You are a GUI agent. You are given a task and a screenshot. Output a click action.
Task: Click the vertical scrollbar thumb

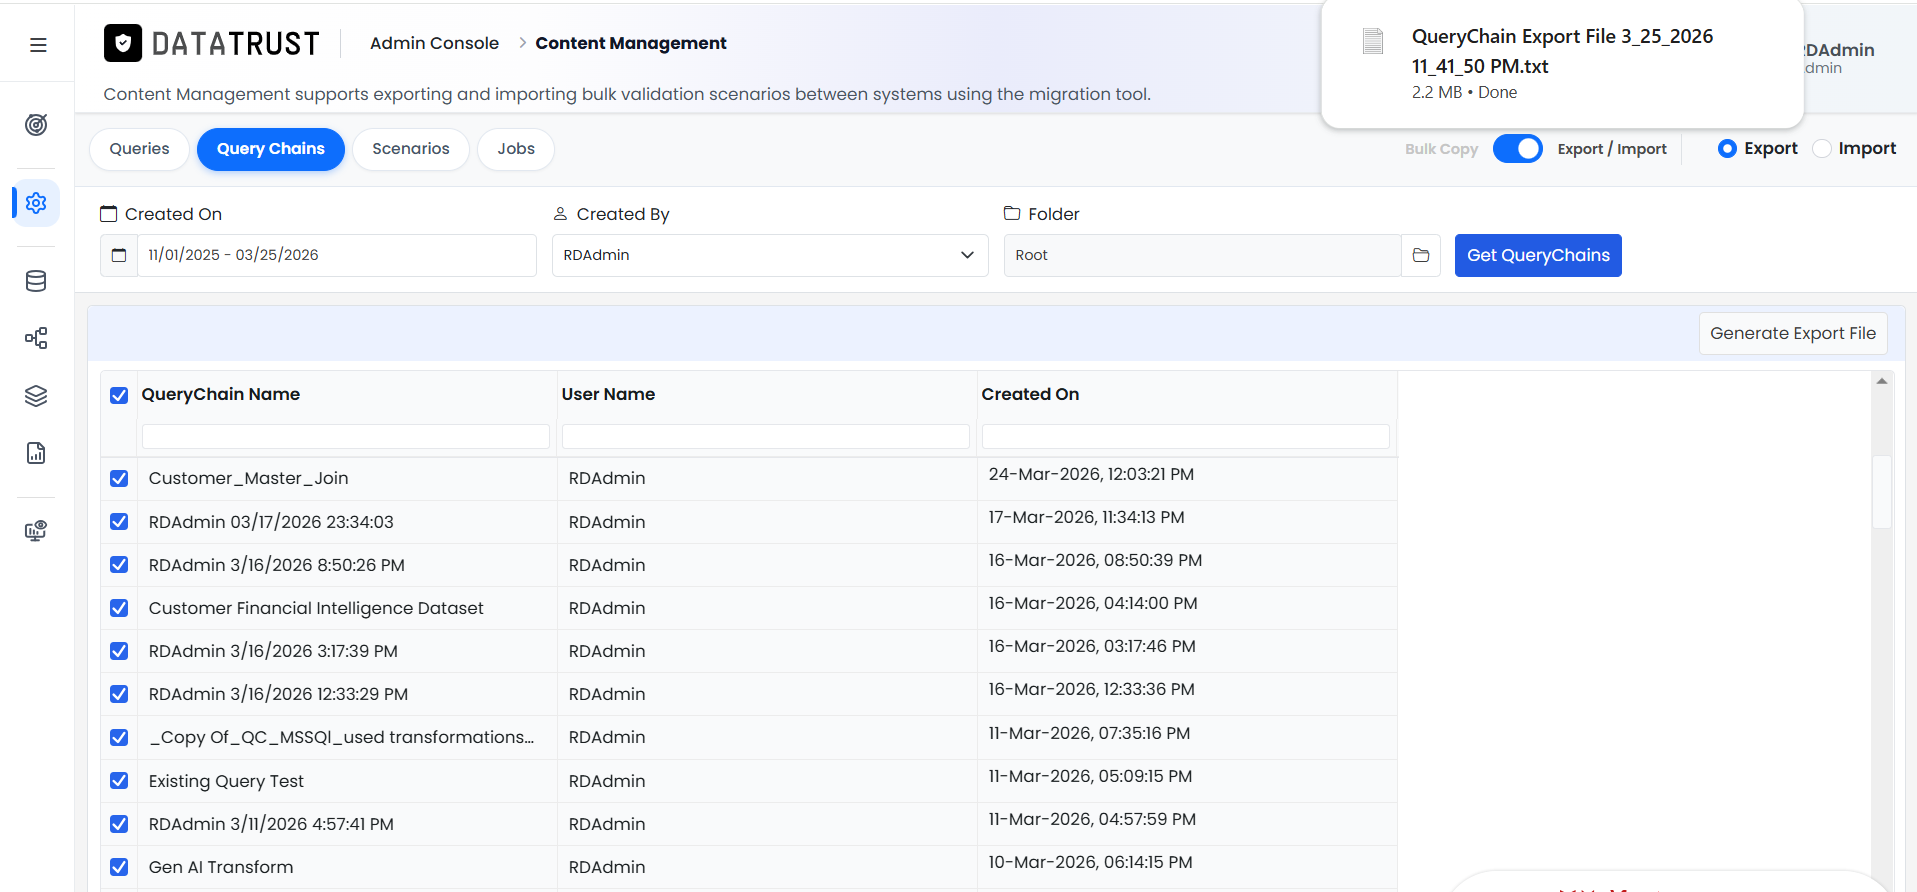[x=1882, y=491]
